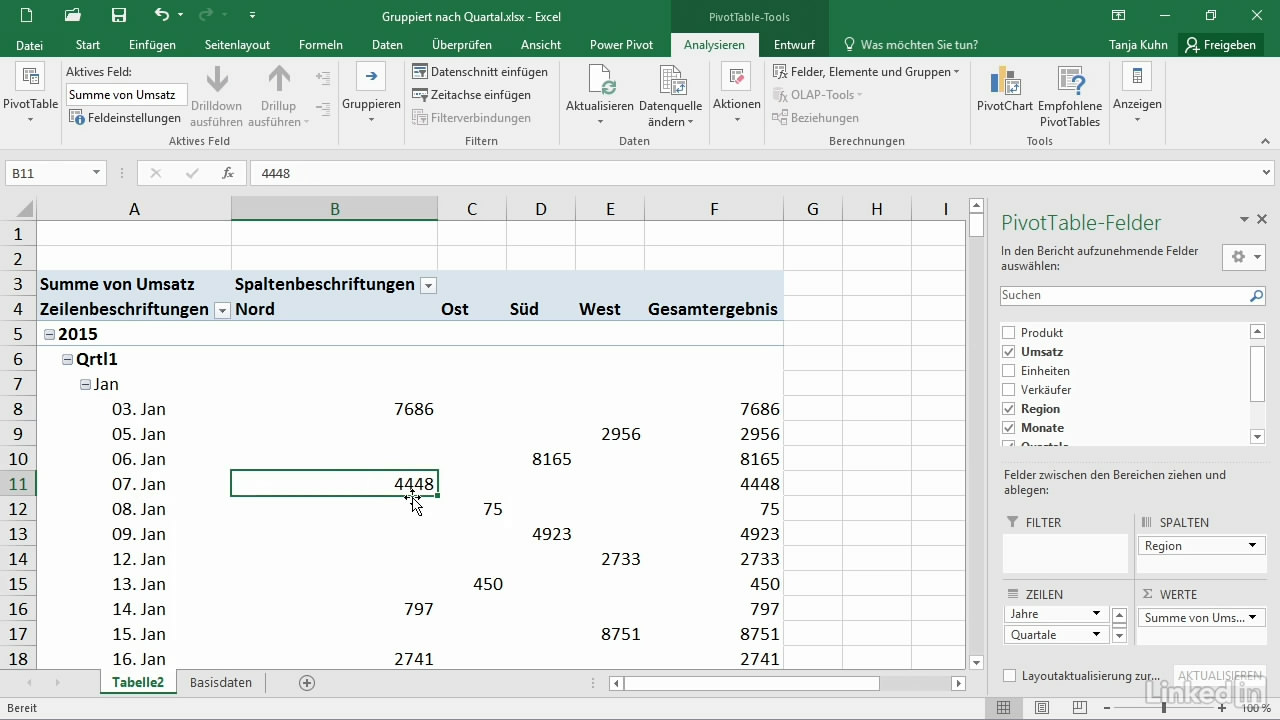
Task: Check the Einheiten field checkbox
Action: click(1009, 371)
